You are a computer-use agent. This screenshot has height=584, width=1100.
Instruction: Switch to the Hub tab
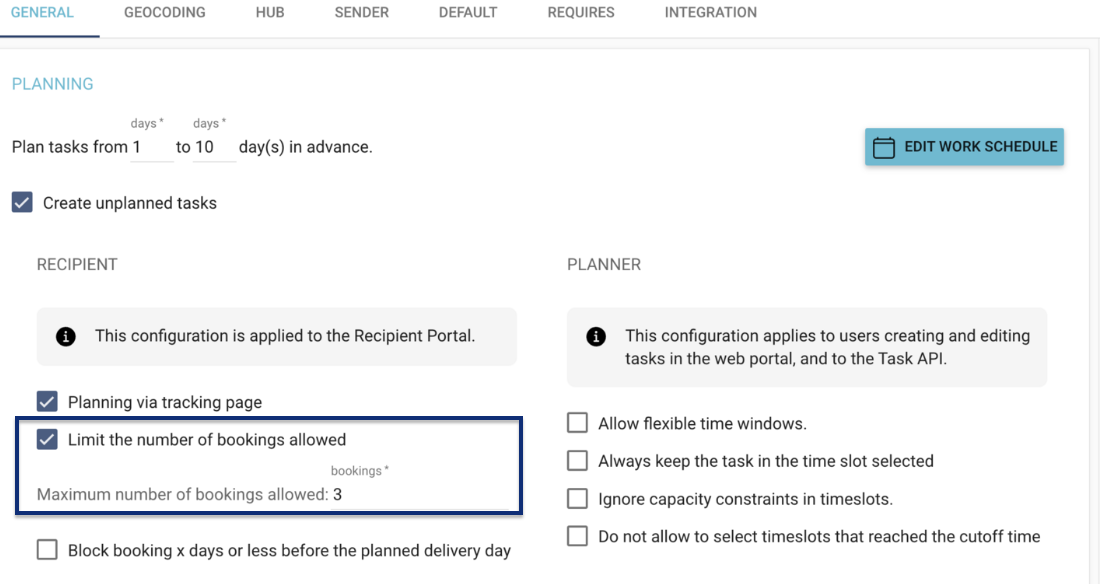[270, 13]
